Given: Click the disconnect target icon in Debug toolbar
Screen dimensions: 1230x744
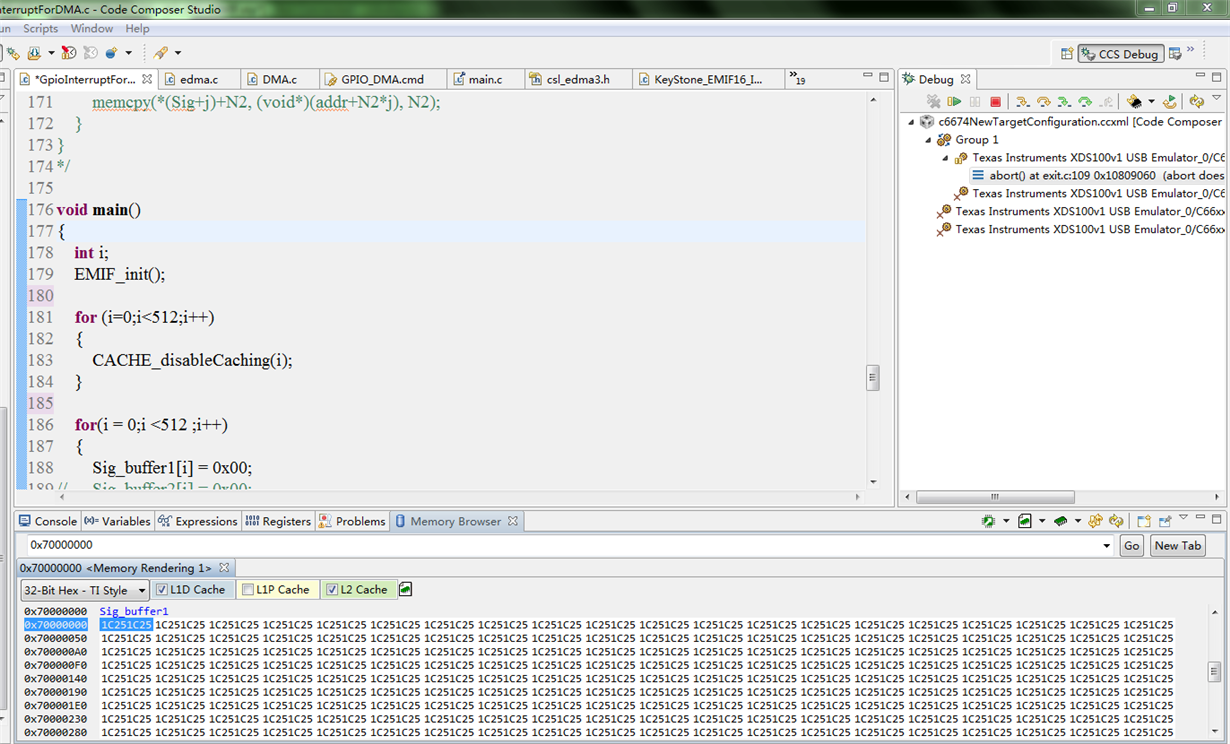Looking at the screenshot, I should click(933, 101).
